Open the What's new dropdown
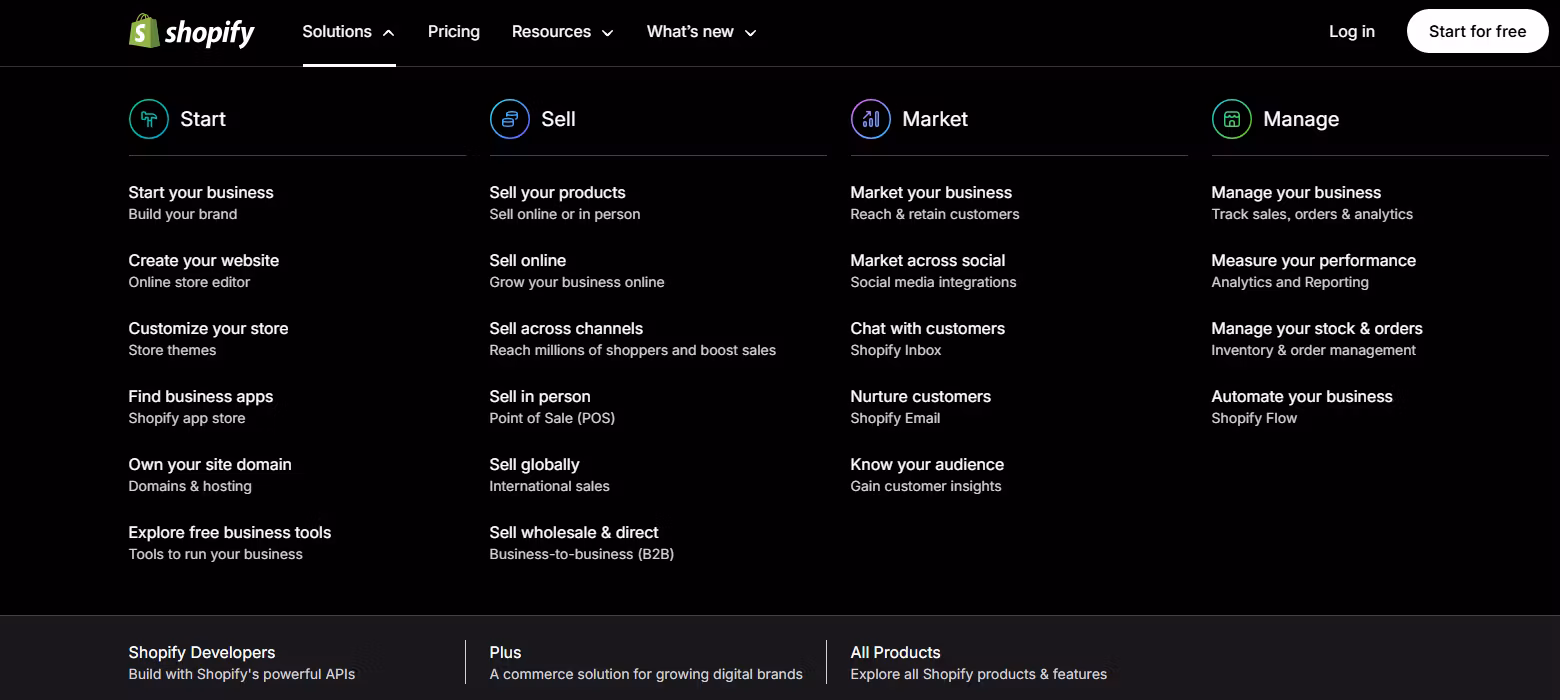Viewport: 1560px width, 700px height. coord(701,32)
